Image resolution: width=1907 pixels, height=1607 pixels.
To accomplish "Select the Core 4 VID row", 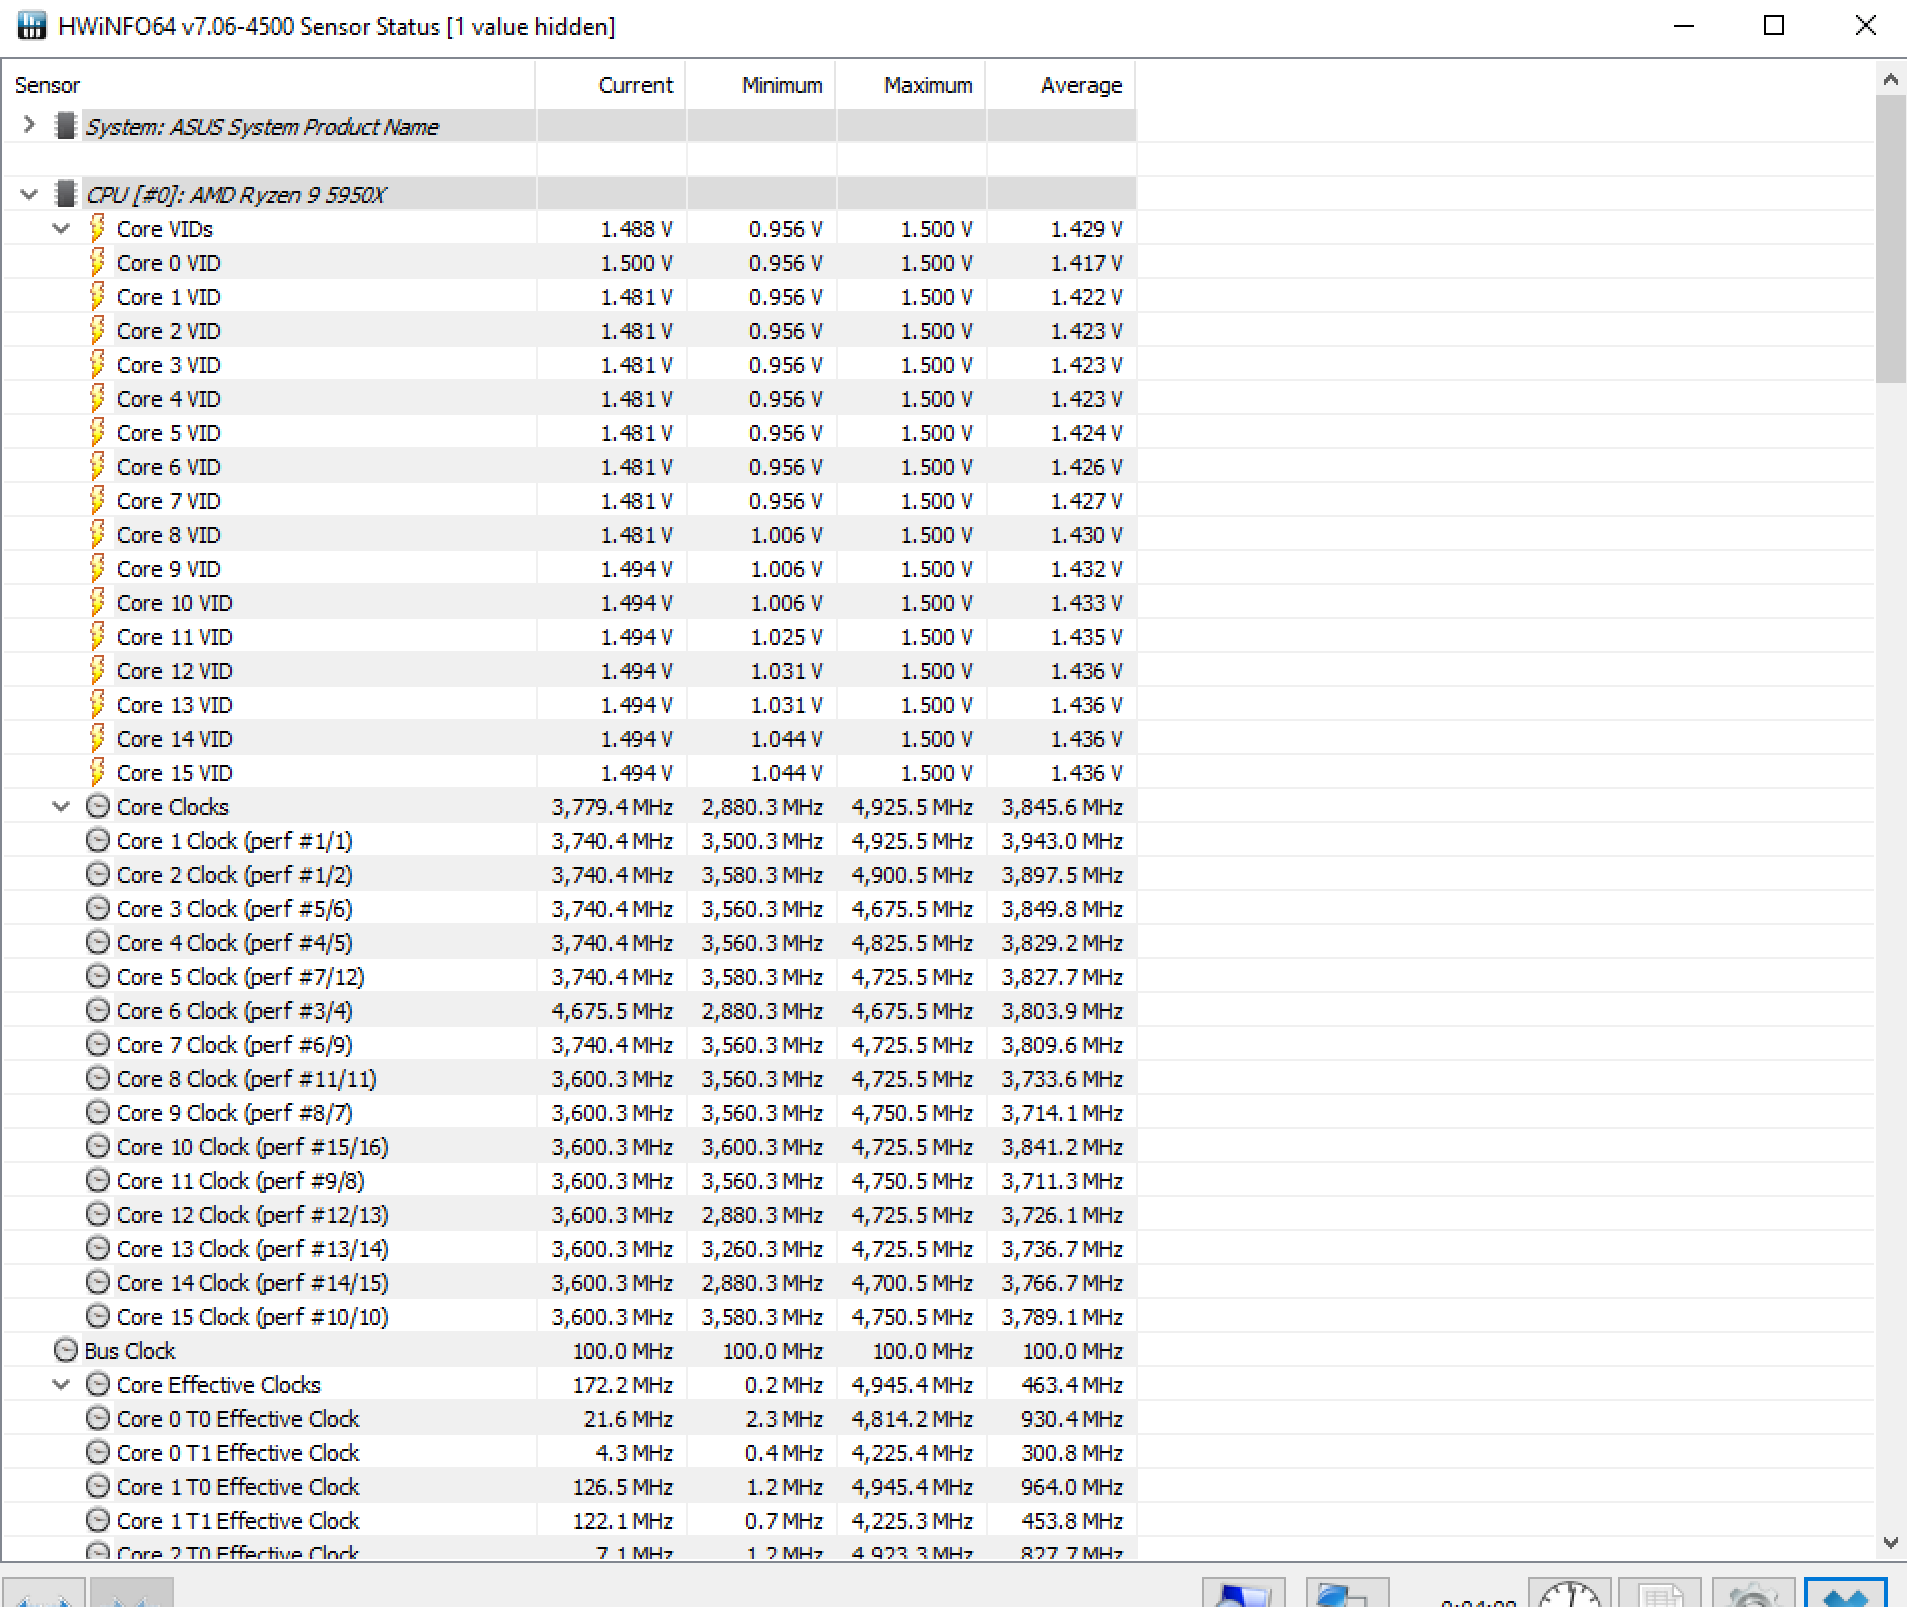I will 568,398.
